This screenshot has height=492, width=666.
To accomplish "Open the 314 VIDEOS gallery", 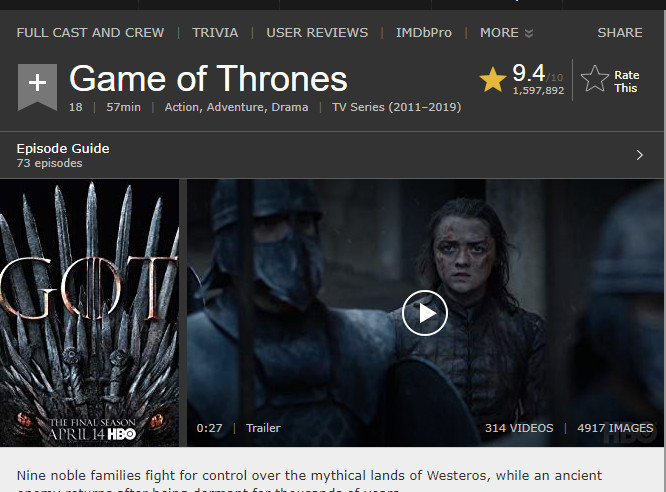I will 519,428.
